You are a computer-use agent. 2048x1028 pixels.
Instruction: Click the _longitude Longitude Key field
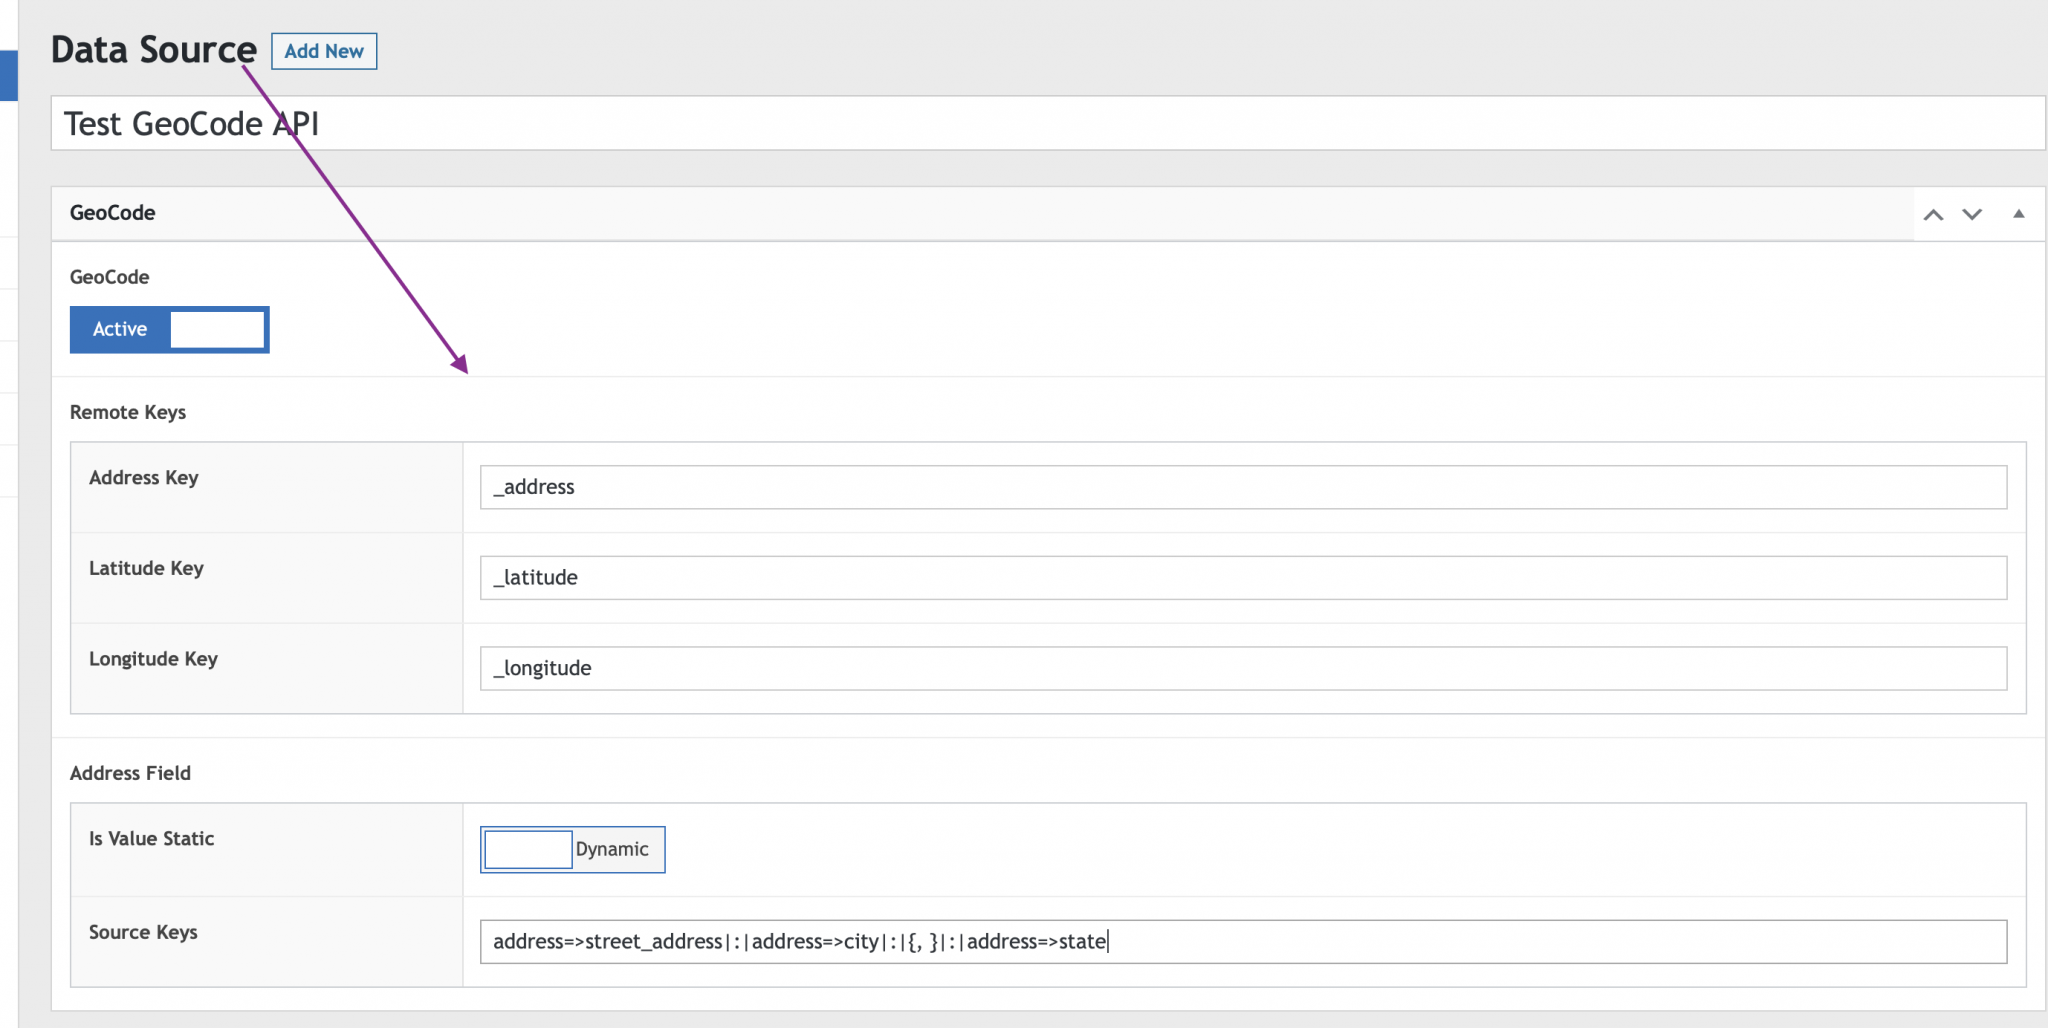1243,668
